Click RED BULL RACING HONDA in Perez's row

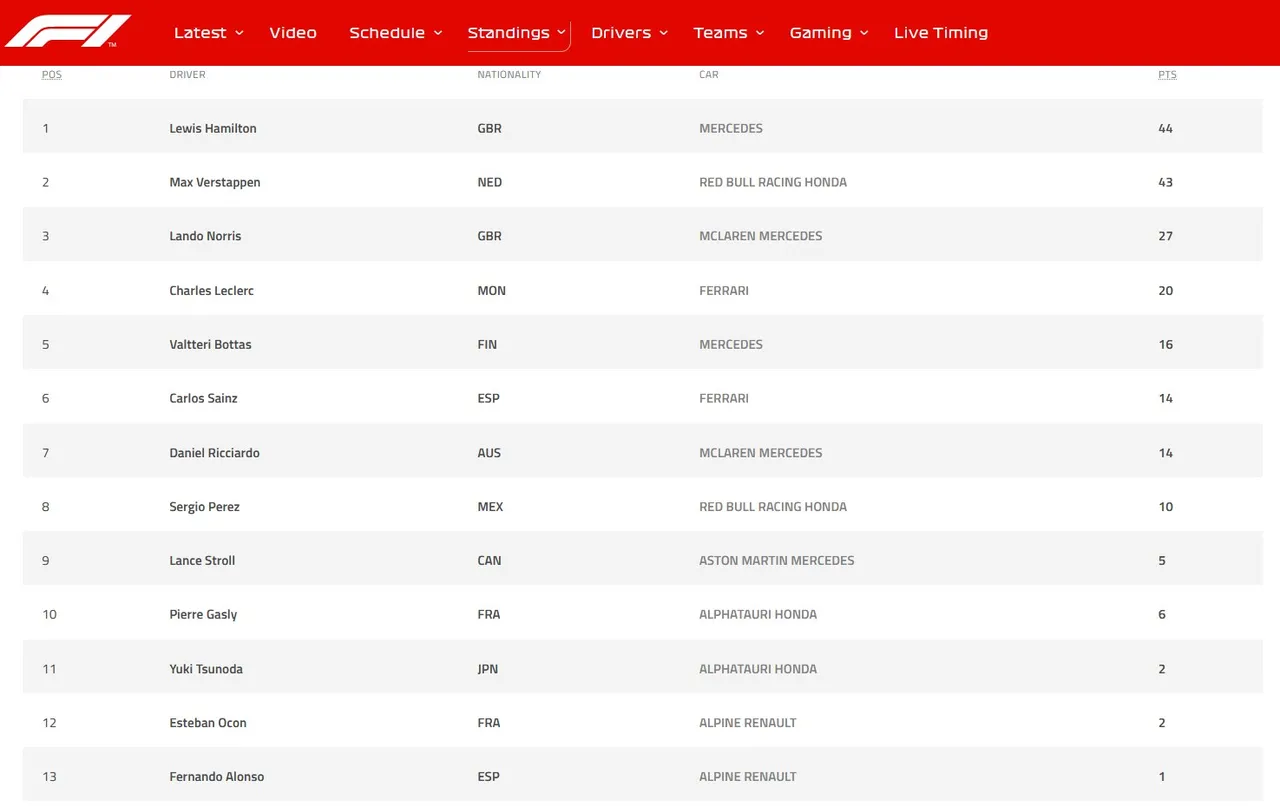773,506
